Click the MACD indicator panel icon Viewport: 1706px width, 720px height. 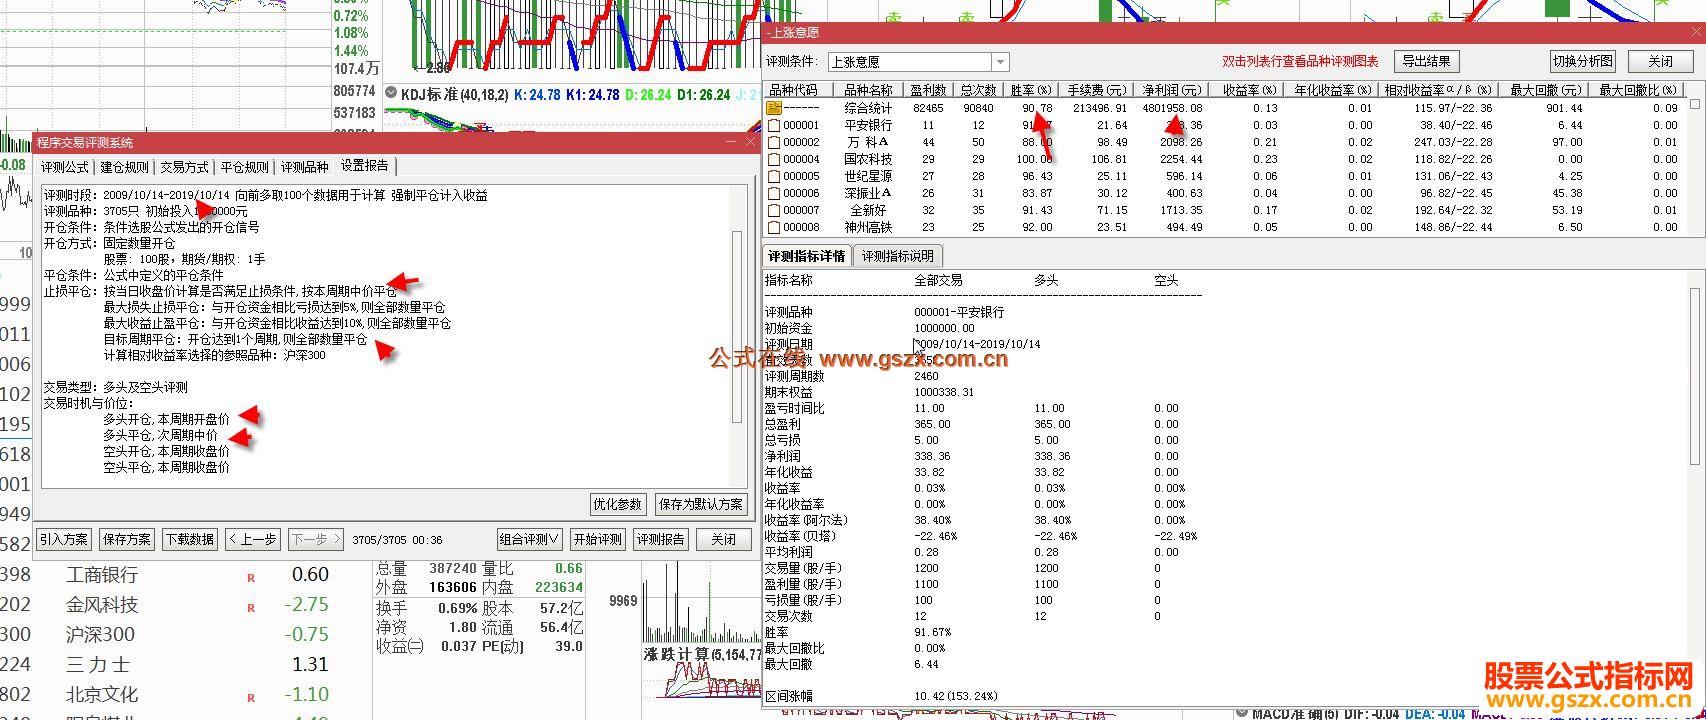1242,713
